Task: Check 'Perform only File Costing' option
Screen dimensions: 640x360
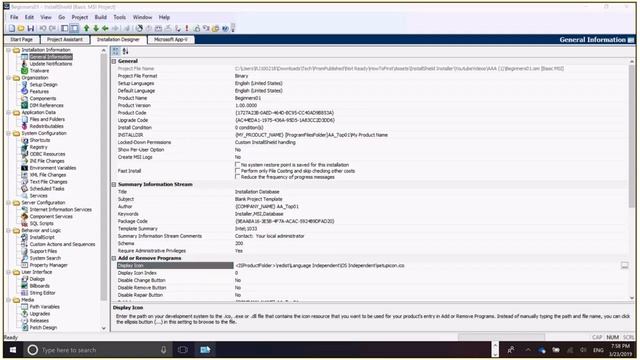Action: [x=238, y=171]
